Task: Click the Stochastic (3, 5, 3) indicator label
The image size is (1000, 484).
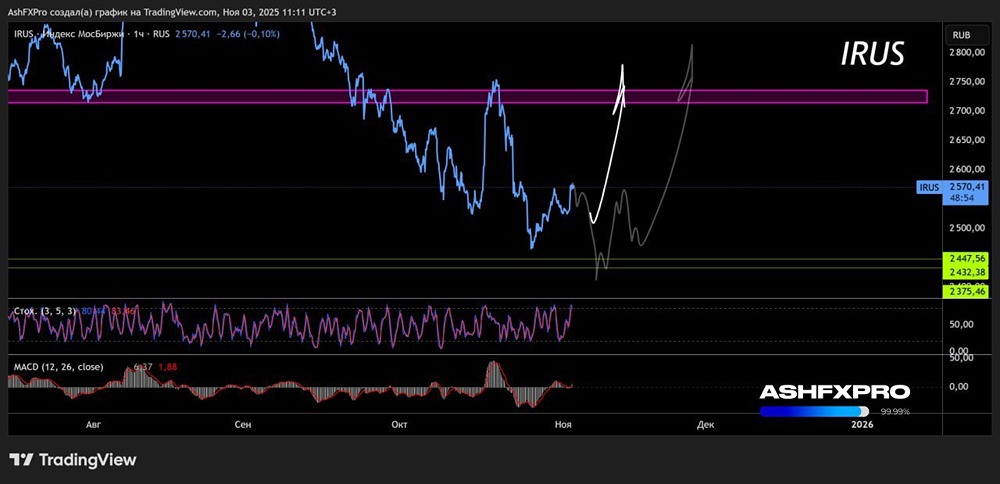Action: click(x=44, y=311)
